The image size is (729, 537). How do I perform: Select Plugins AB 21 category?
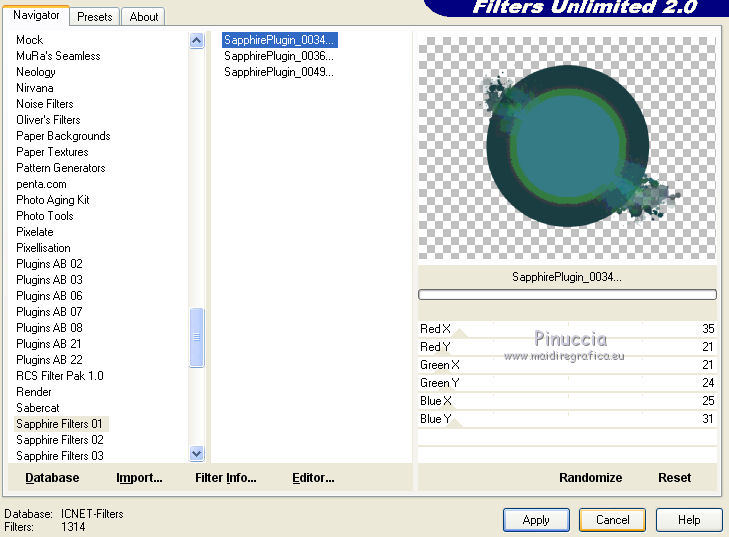click(49, 344)
